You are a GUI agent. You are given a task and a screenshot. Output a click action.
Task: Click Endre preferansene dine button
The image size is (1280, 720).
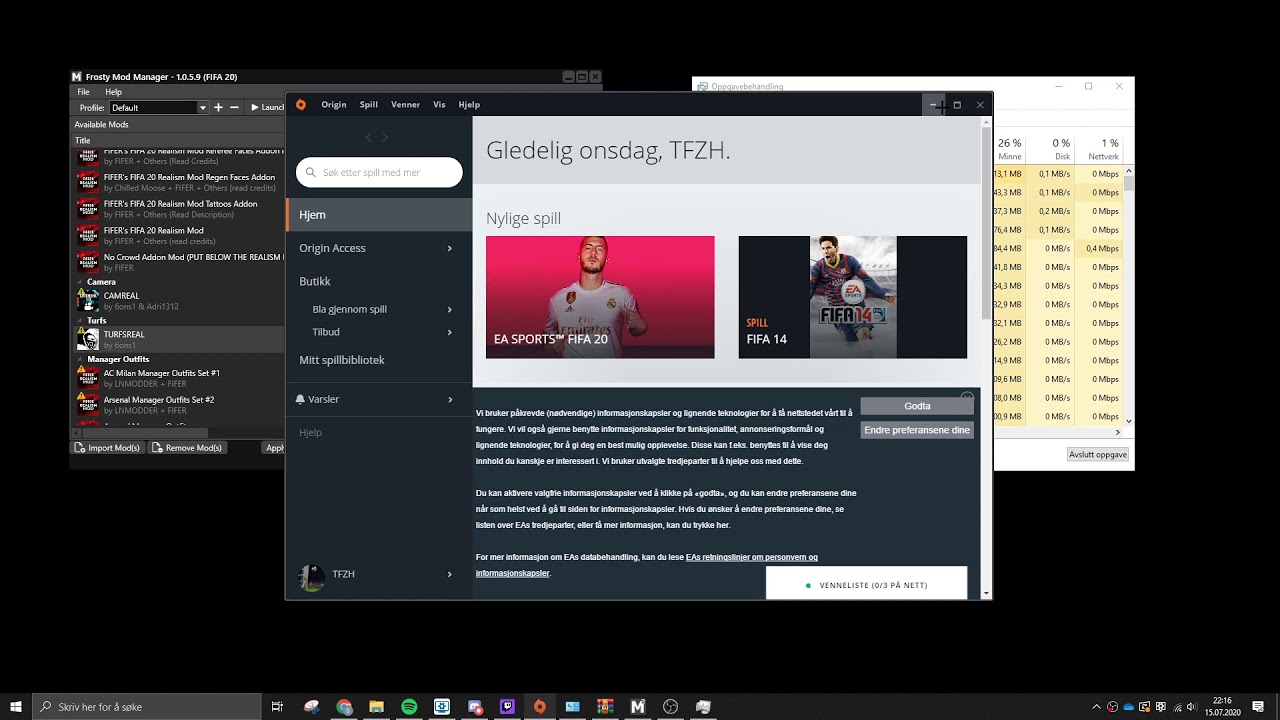point(917,430)
